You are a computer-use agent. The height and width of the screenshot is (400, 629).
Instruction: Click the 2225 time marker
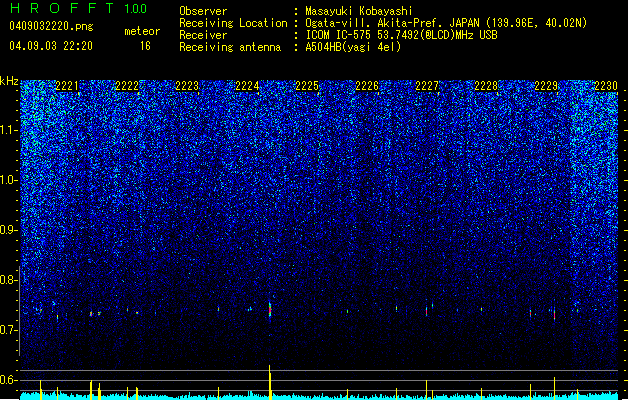[x=307, y=86]
